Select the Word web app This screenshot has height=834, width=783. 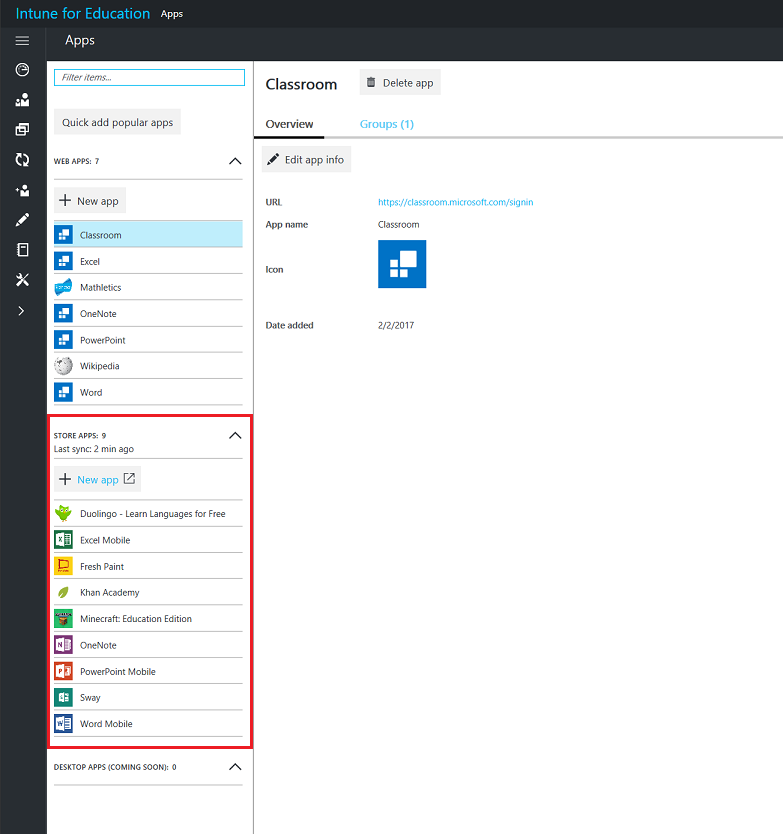[x=148, y=392]
